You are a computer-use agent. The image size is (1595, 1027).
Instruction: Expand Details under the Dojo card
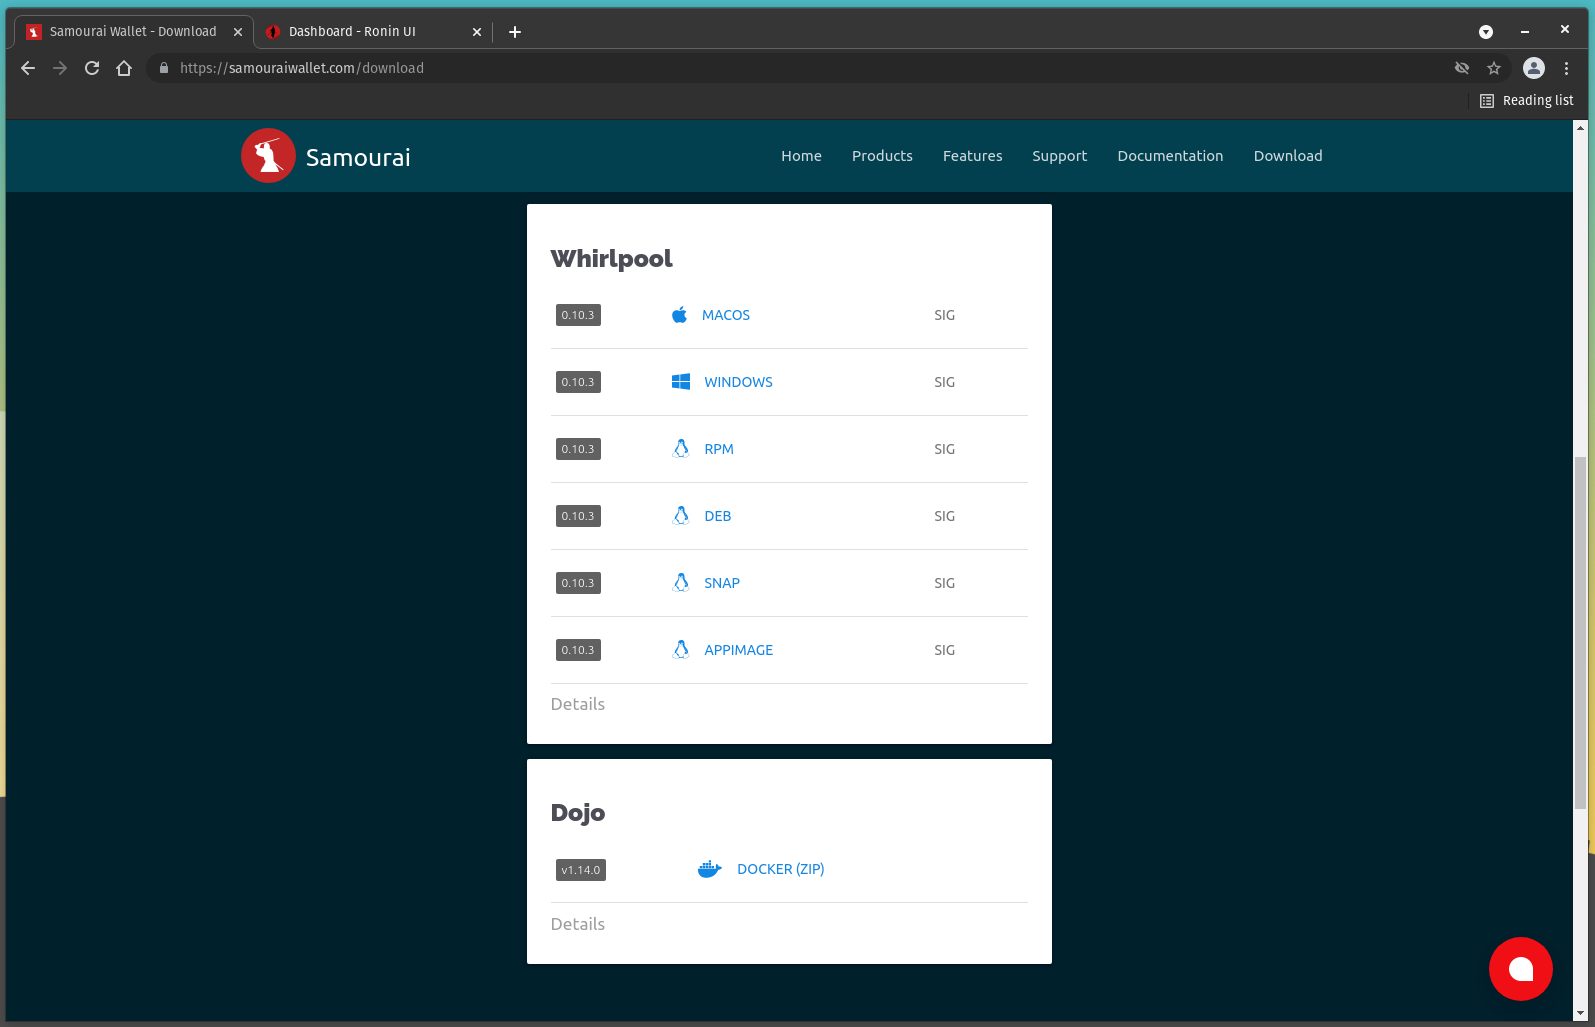click(578, 924)
